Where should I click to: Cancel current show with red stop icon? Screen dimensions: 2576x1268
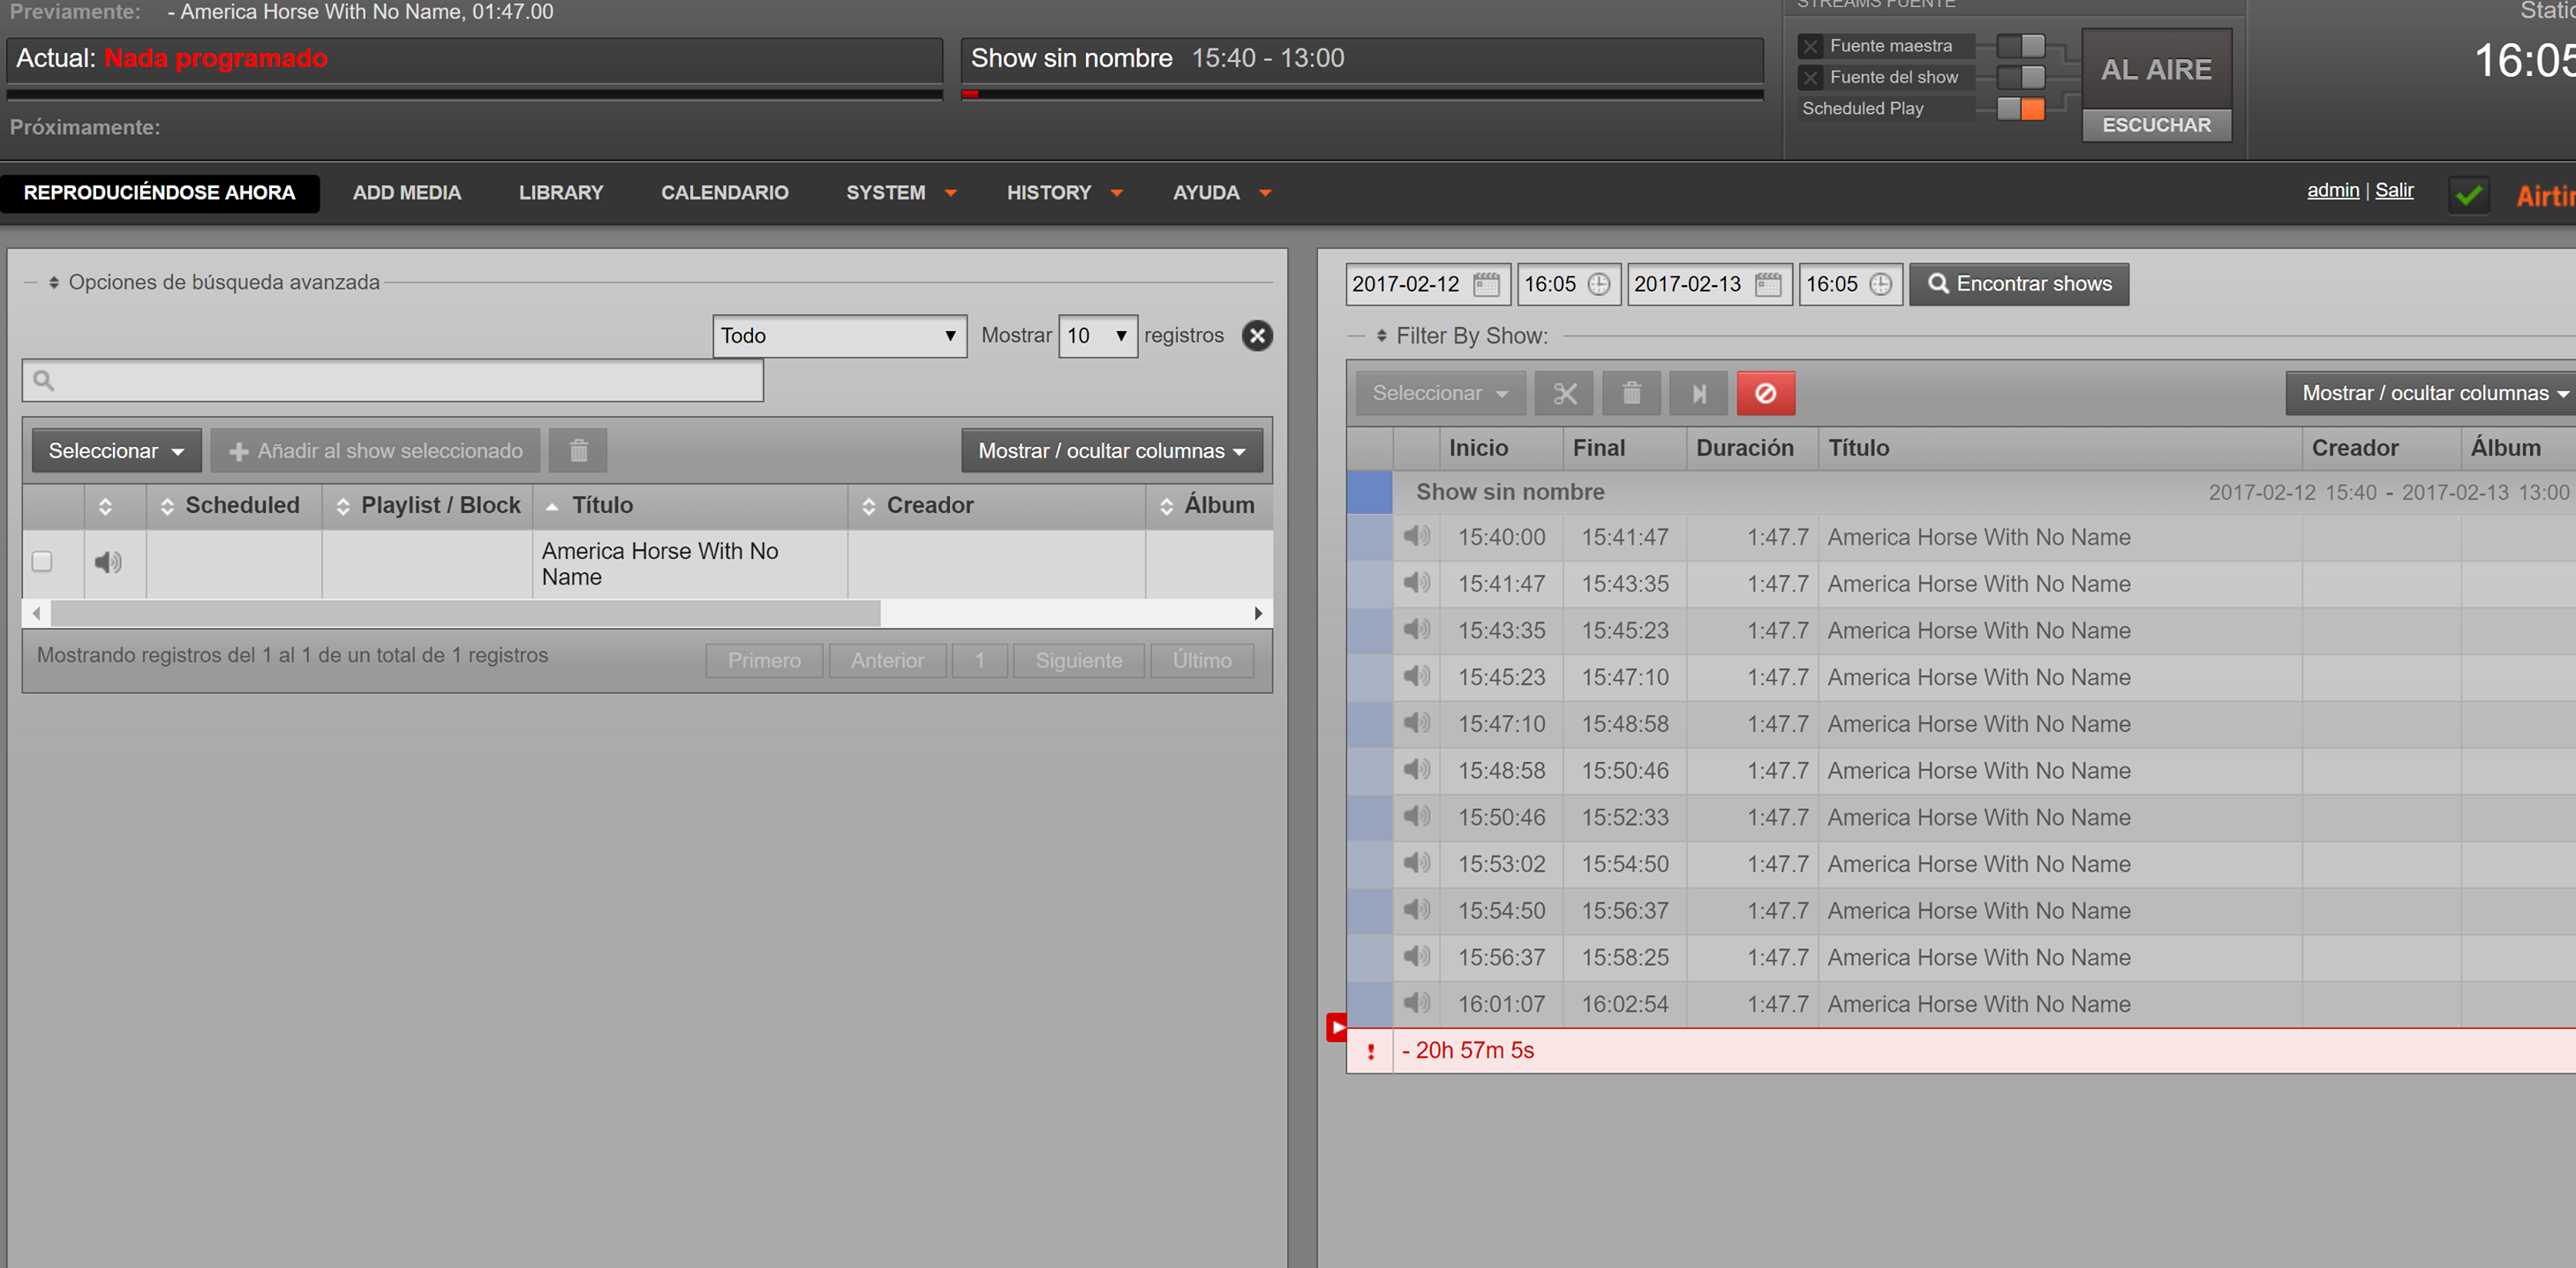[x=1766, y=393]
